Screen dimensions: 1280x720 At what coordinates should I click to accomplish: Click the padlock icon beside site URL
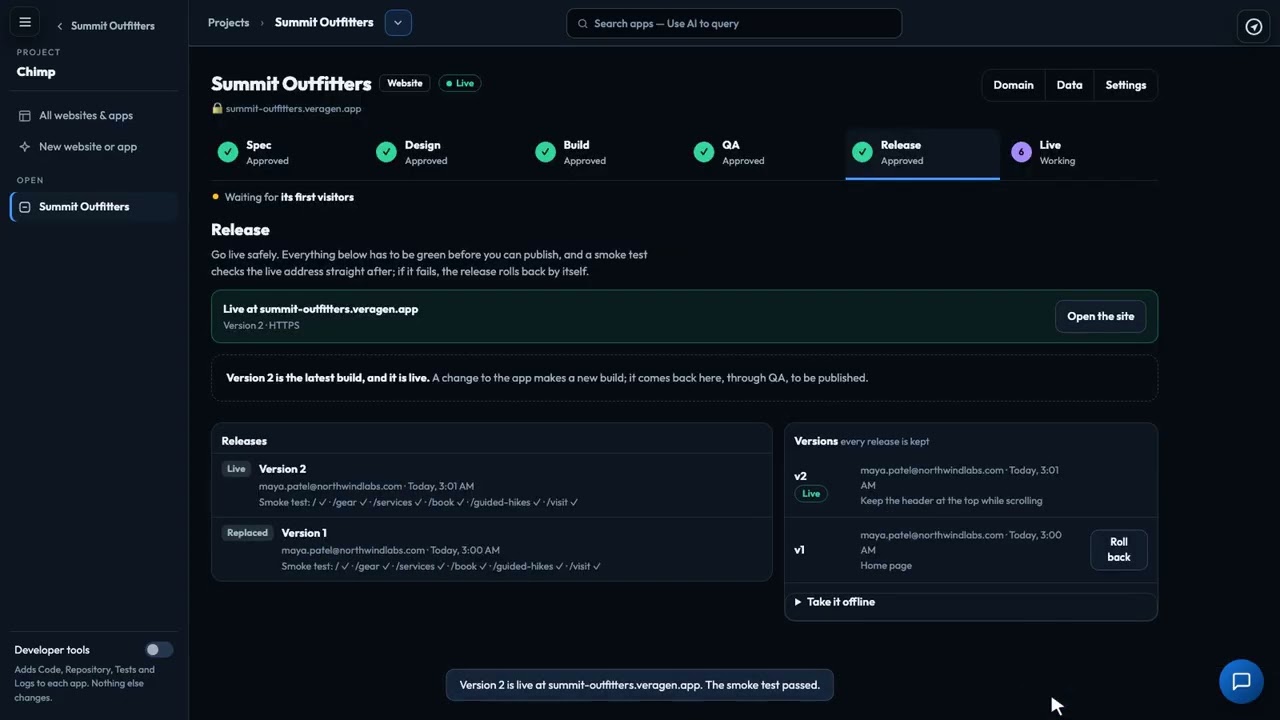[x=217, y=108]
